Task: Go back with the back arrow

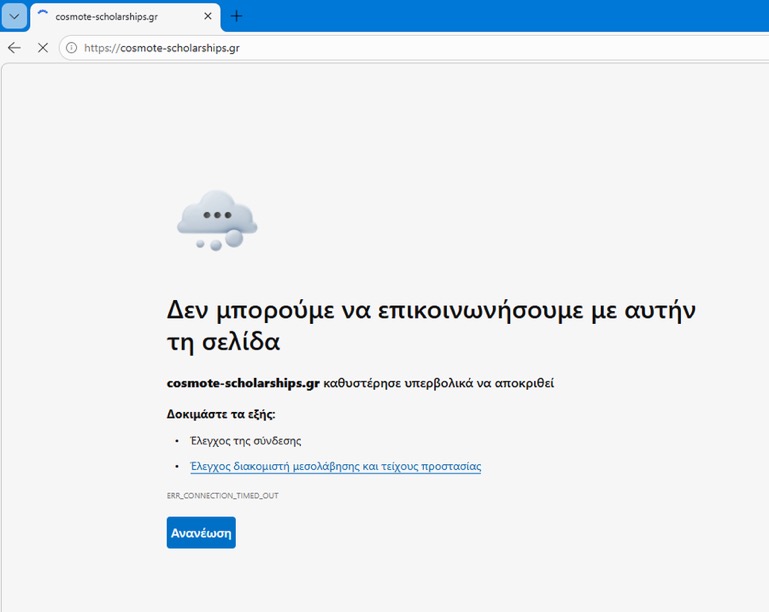Action: click(x=15, y=48)
